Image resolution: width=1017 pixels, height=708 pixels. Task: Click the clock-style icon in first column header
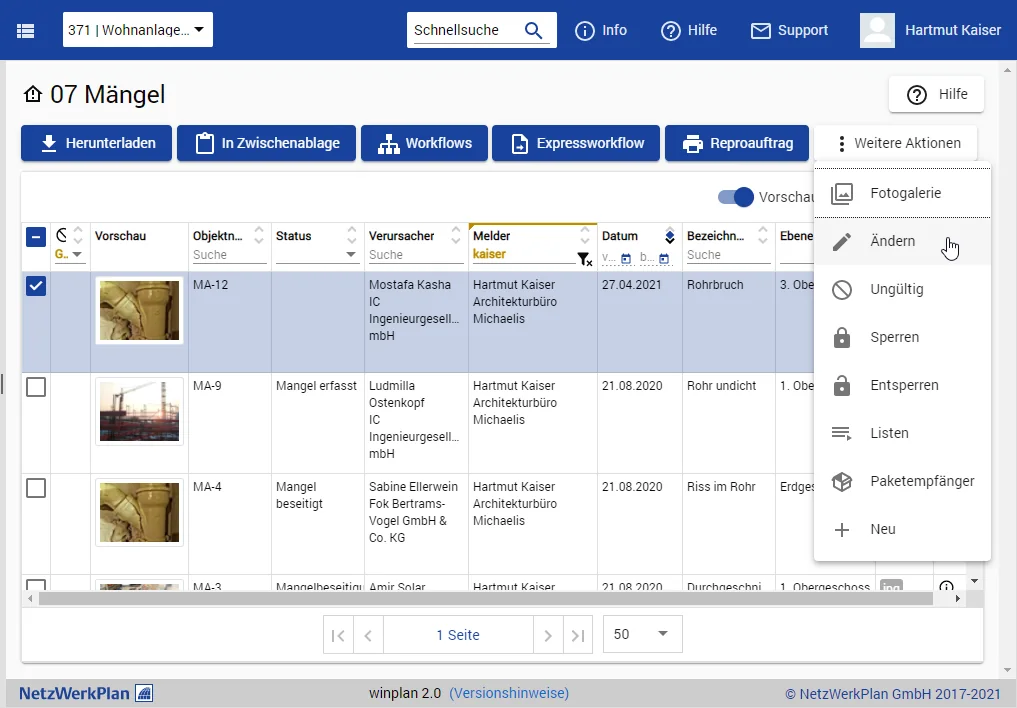point(62,235)
